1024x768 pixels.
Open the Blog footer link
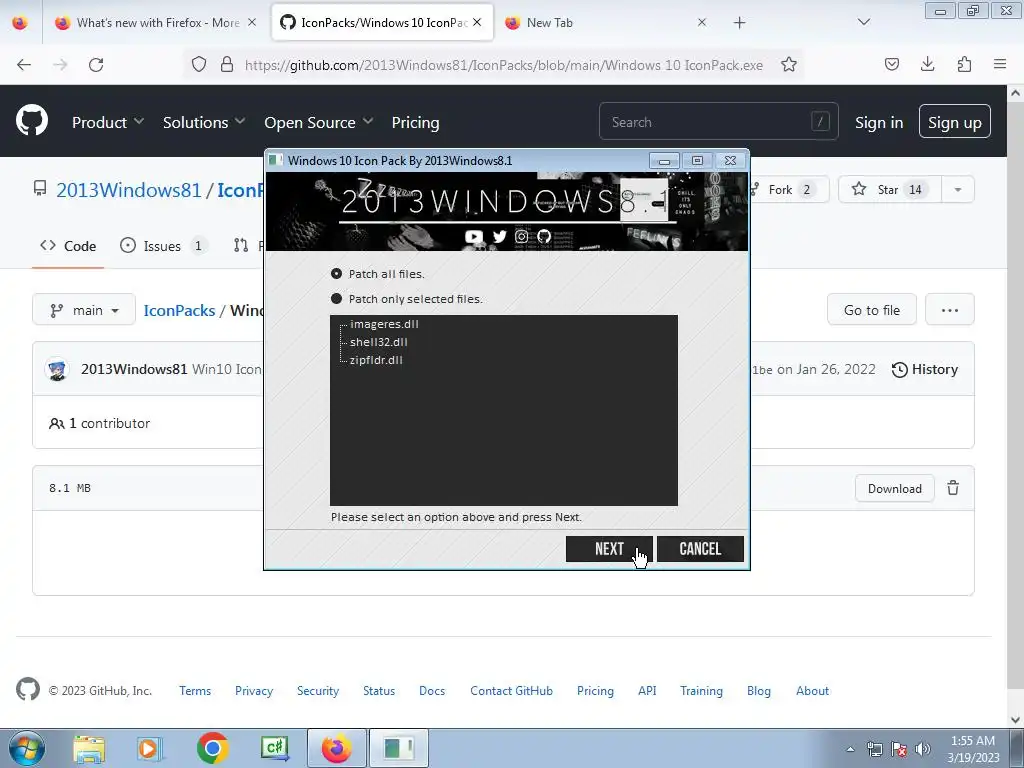[759, 690]
